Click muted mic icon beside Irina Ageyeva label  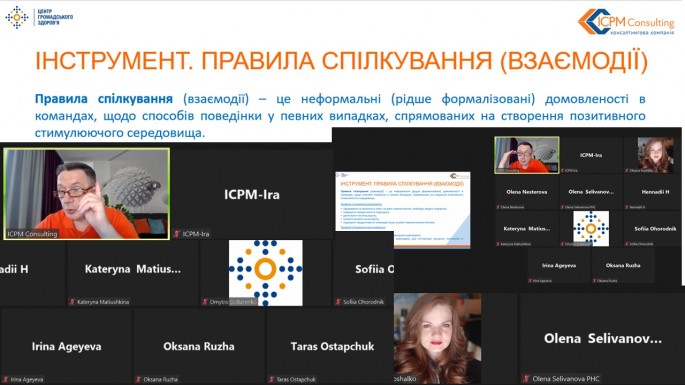(x=6, y=379)
